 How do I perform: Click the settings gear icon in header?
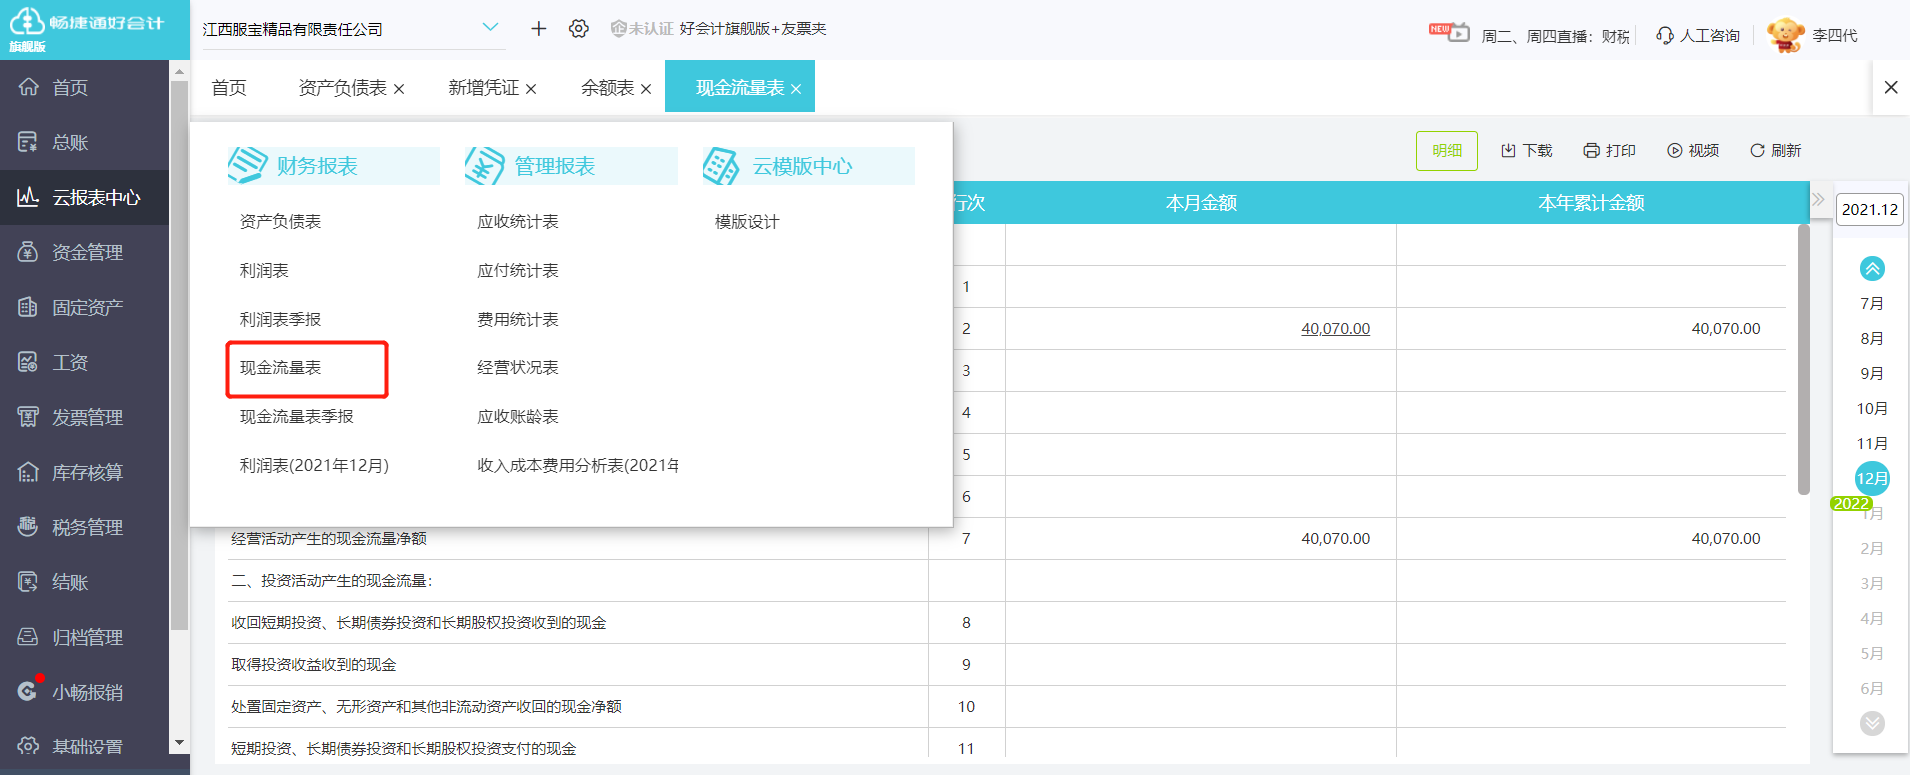click(x=578, y=29)
